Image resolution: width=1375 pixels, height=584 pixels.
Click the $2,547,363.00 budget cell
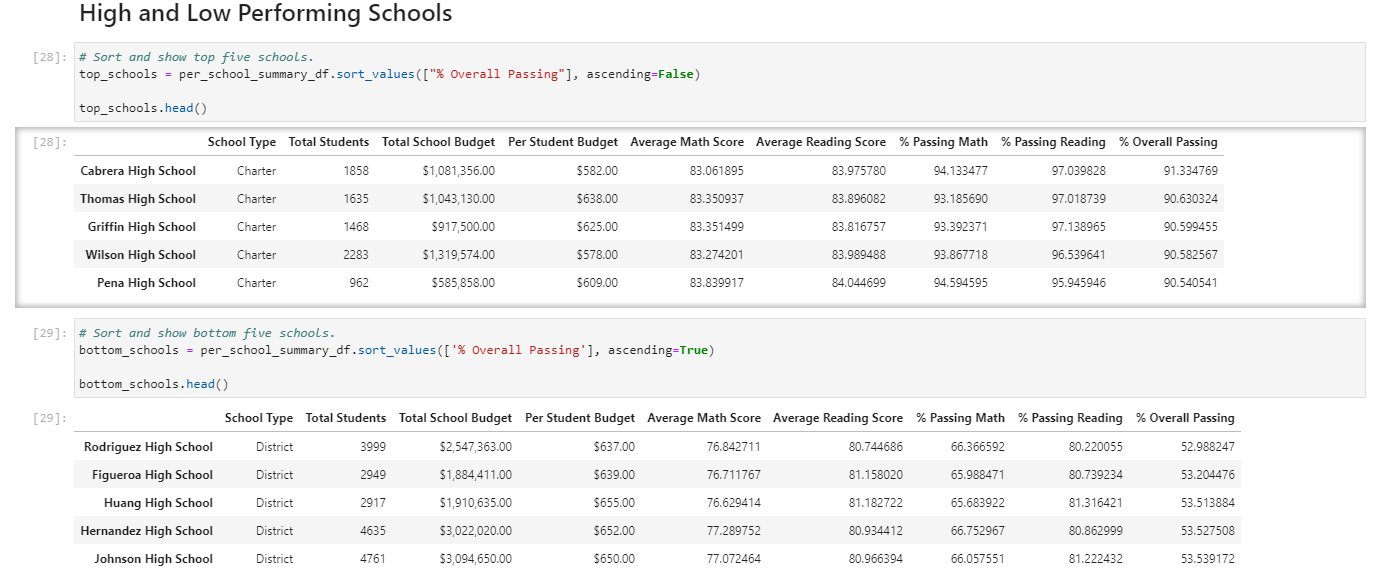475,447
